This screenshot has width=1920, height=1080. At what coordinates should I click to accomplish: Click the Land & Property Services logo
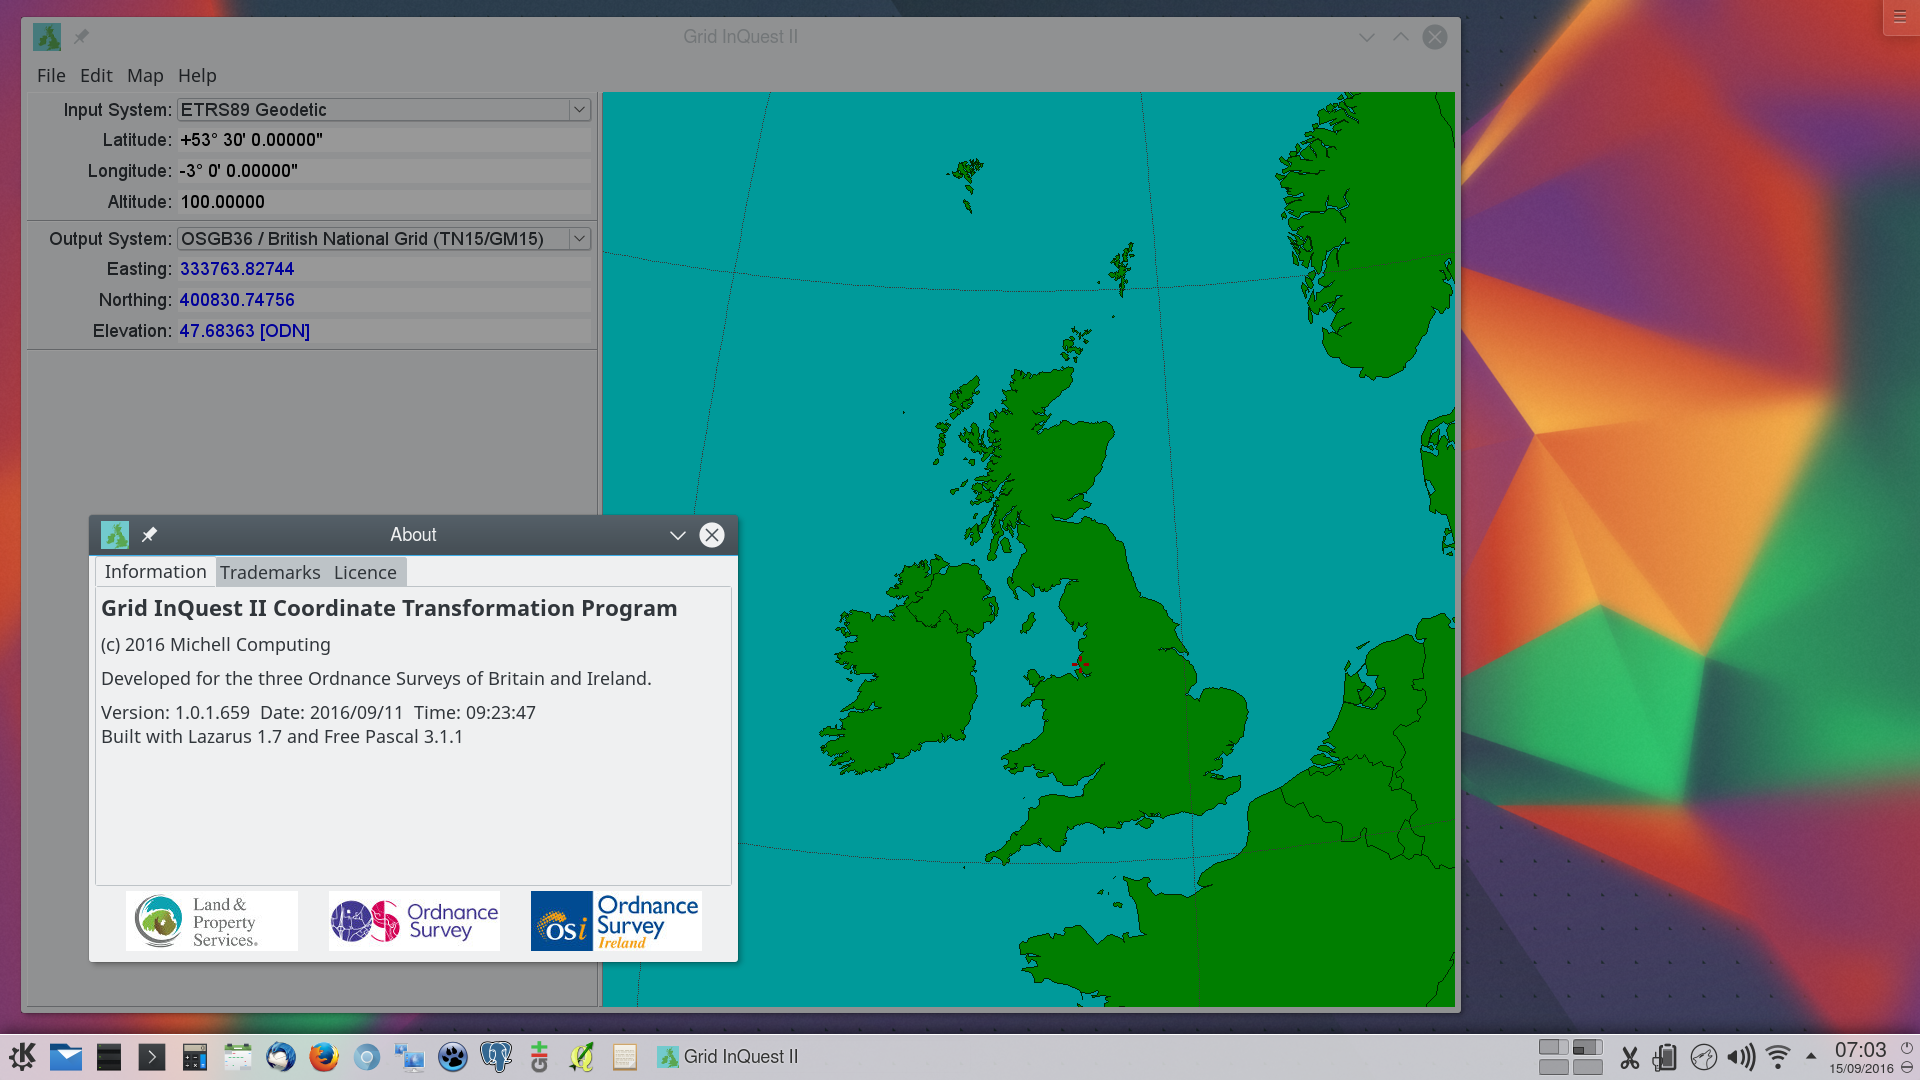click(212, 921)
